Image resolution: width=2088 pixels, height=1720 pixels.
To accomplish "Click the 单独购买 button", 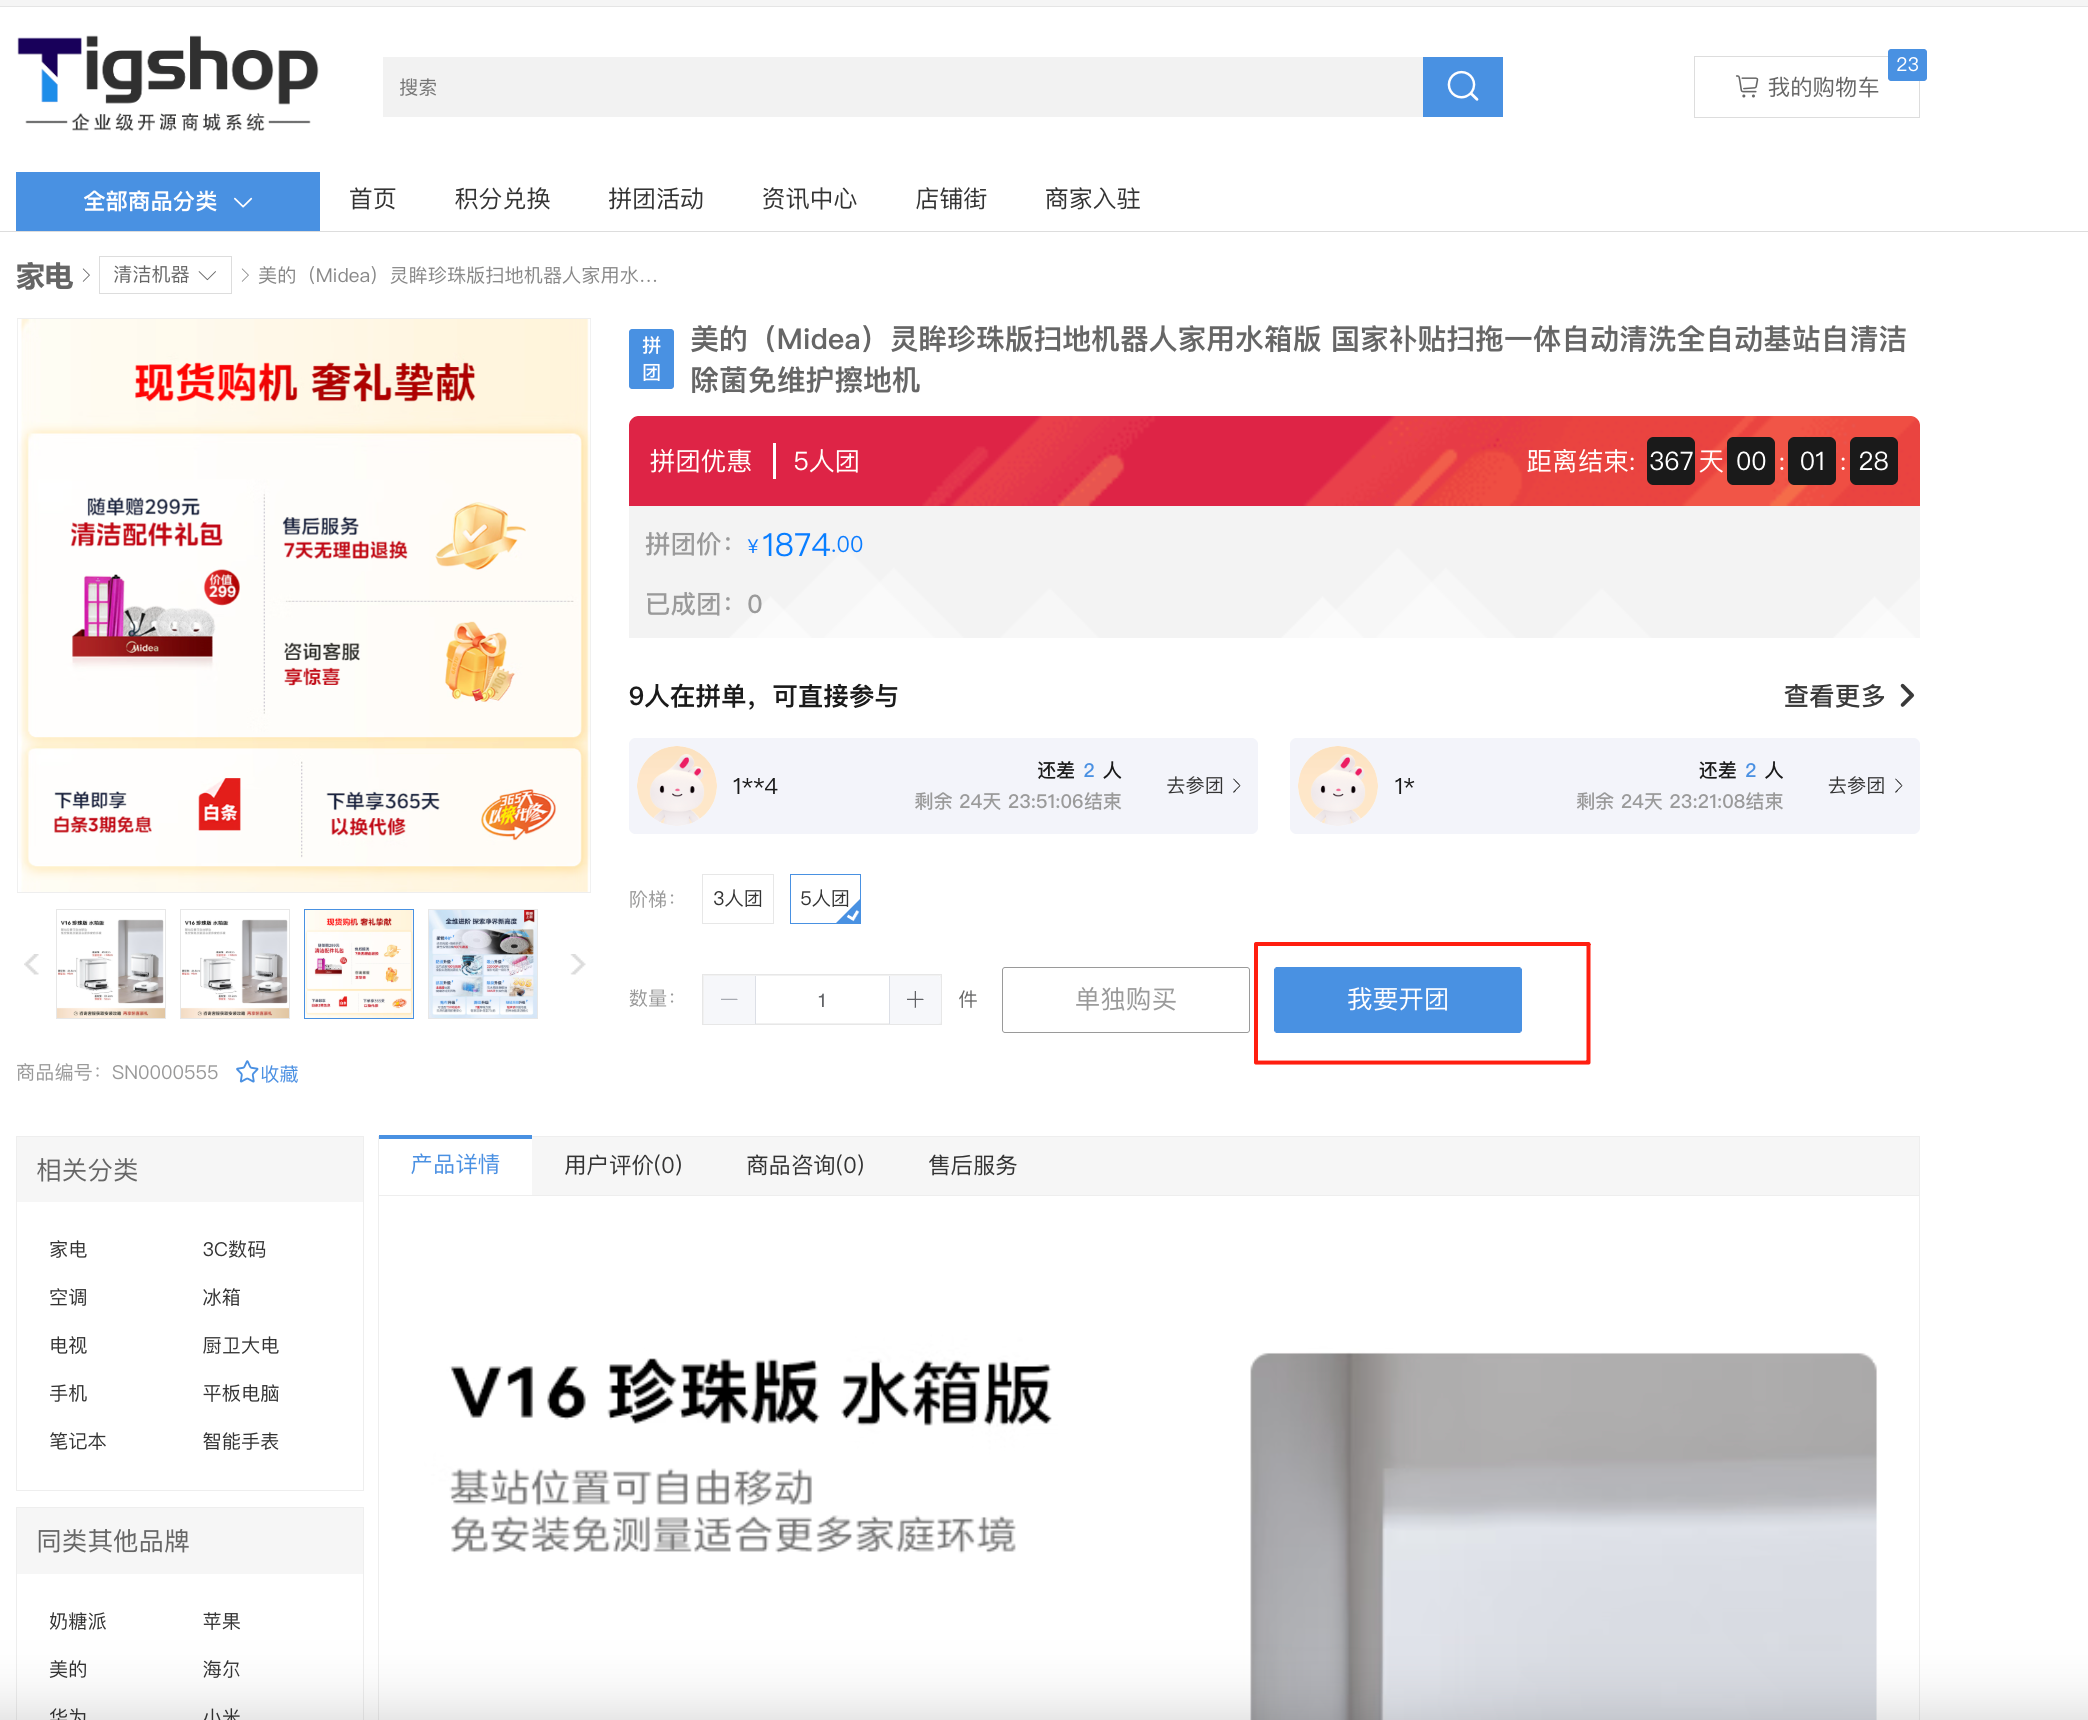I will tap(1125, 999).
